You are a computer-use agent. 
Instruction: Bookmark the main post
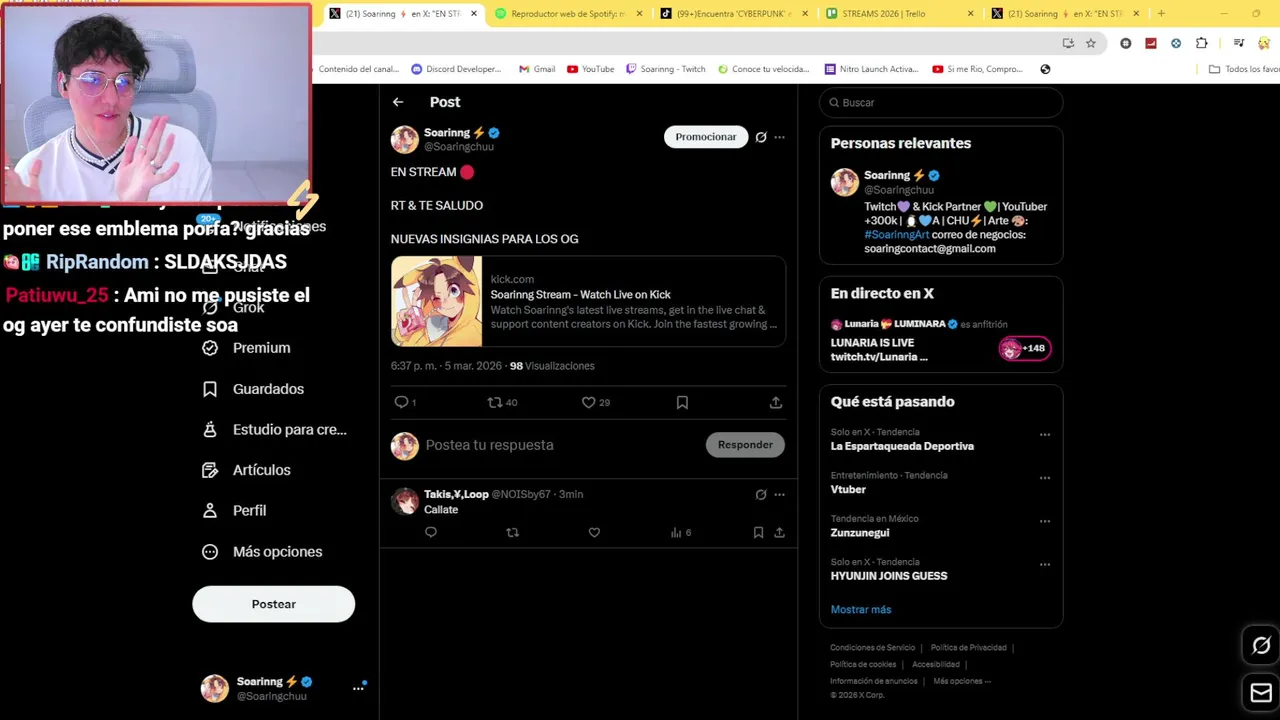(682, 402)
